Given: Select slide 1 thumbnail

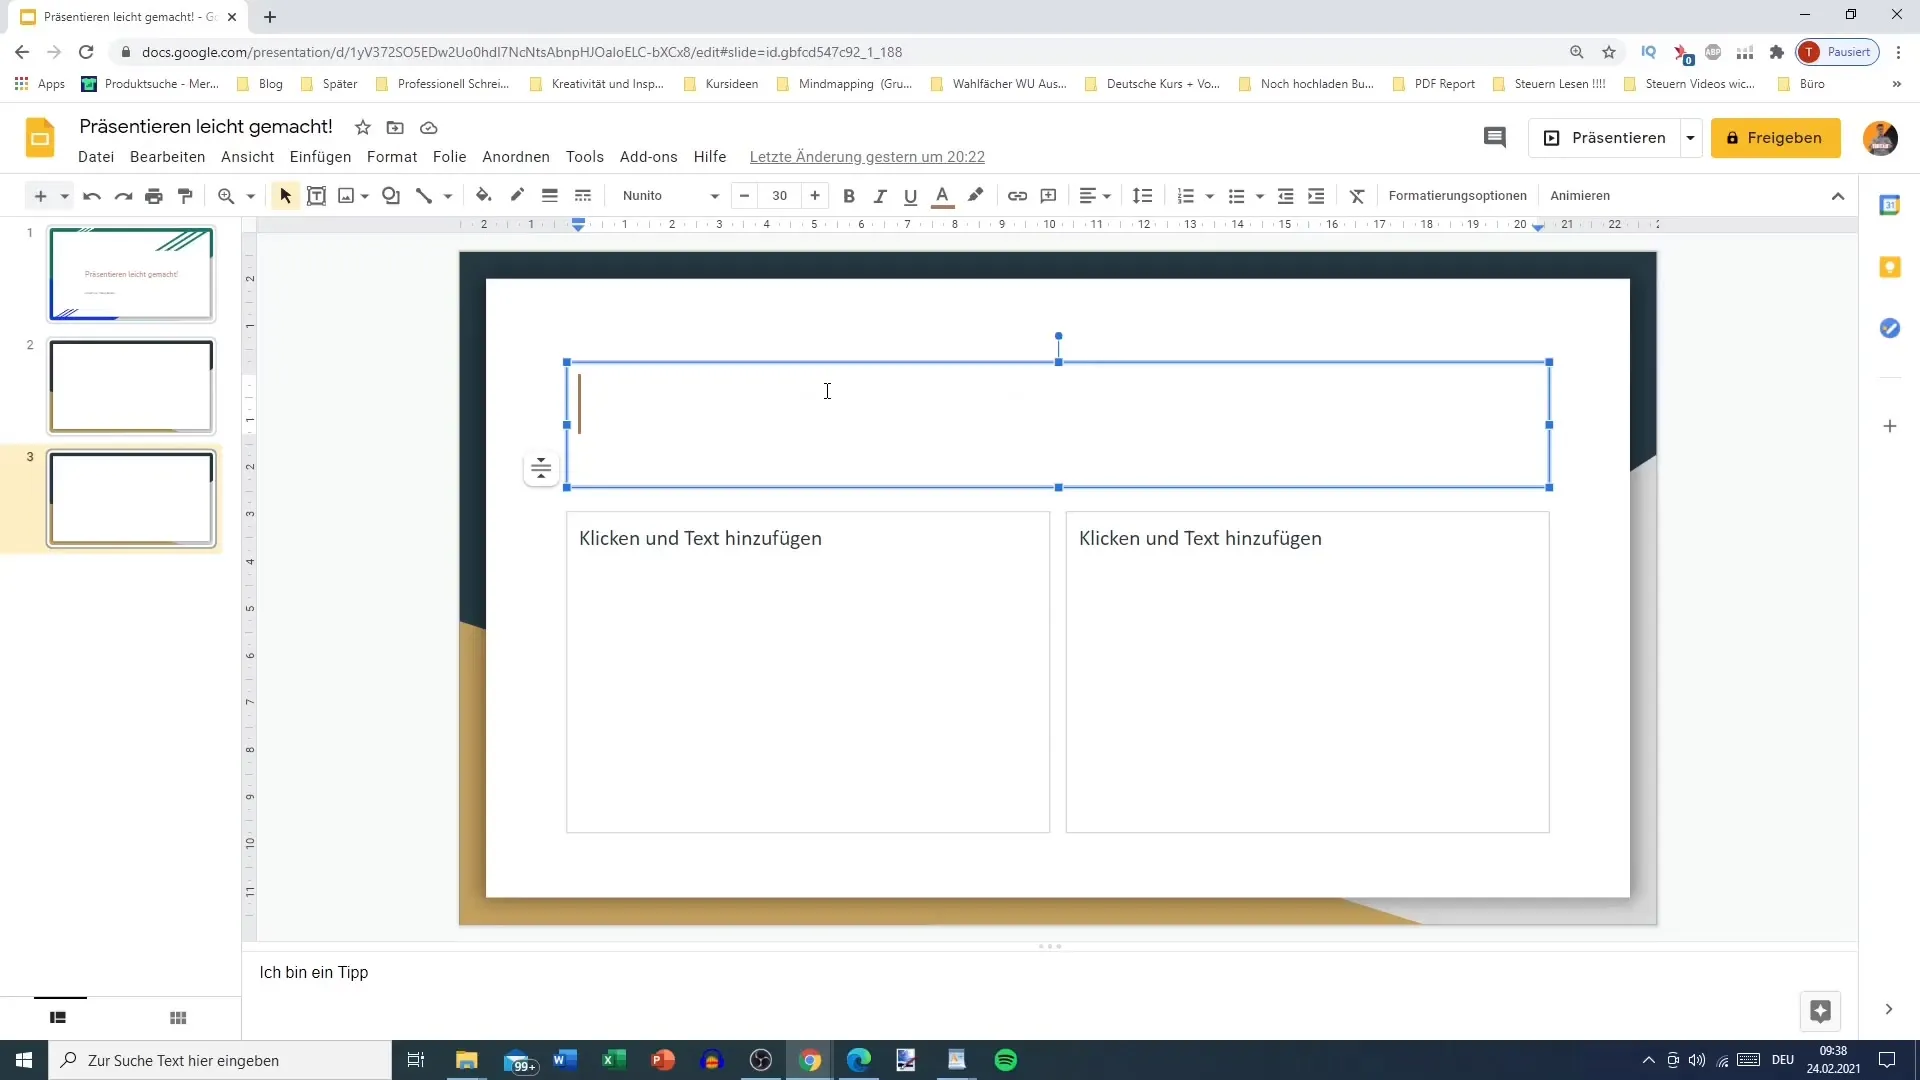Looking at the screenshot, I should click(x=131, y=274).
